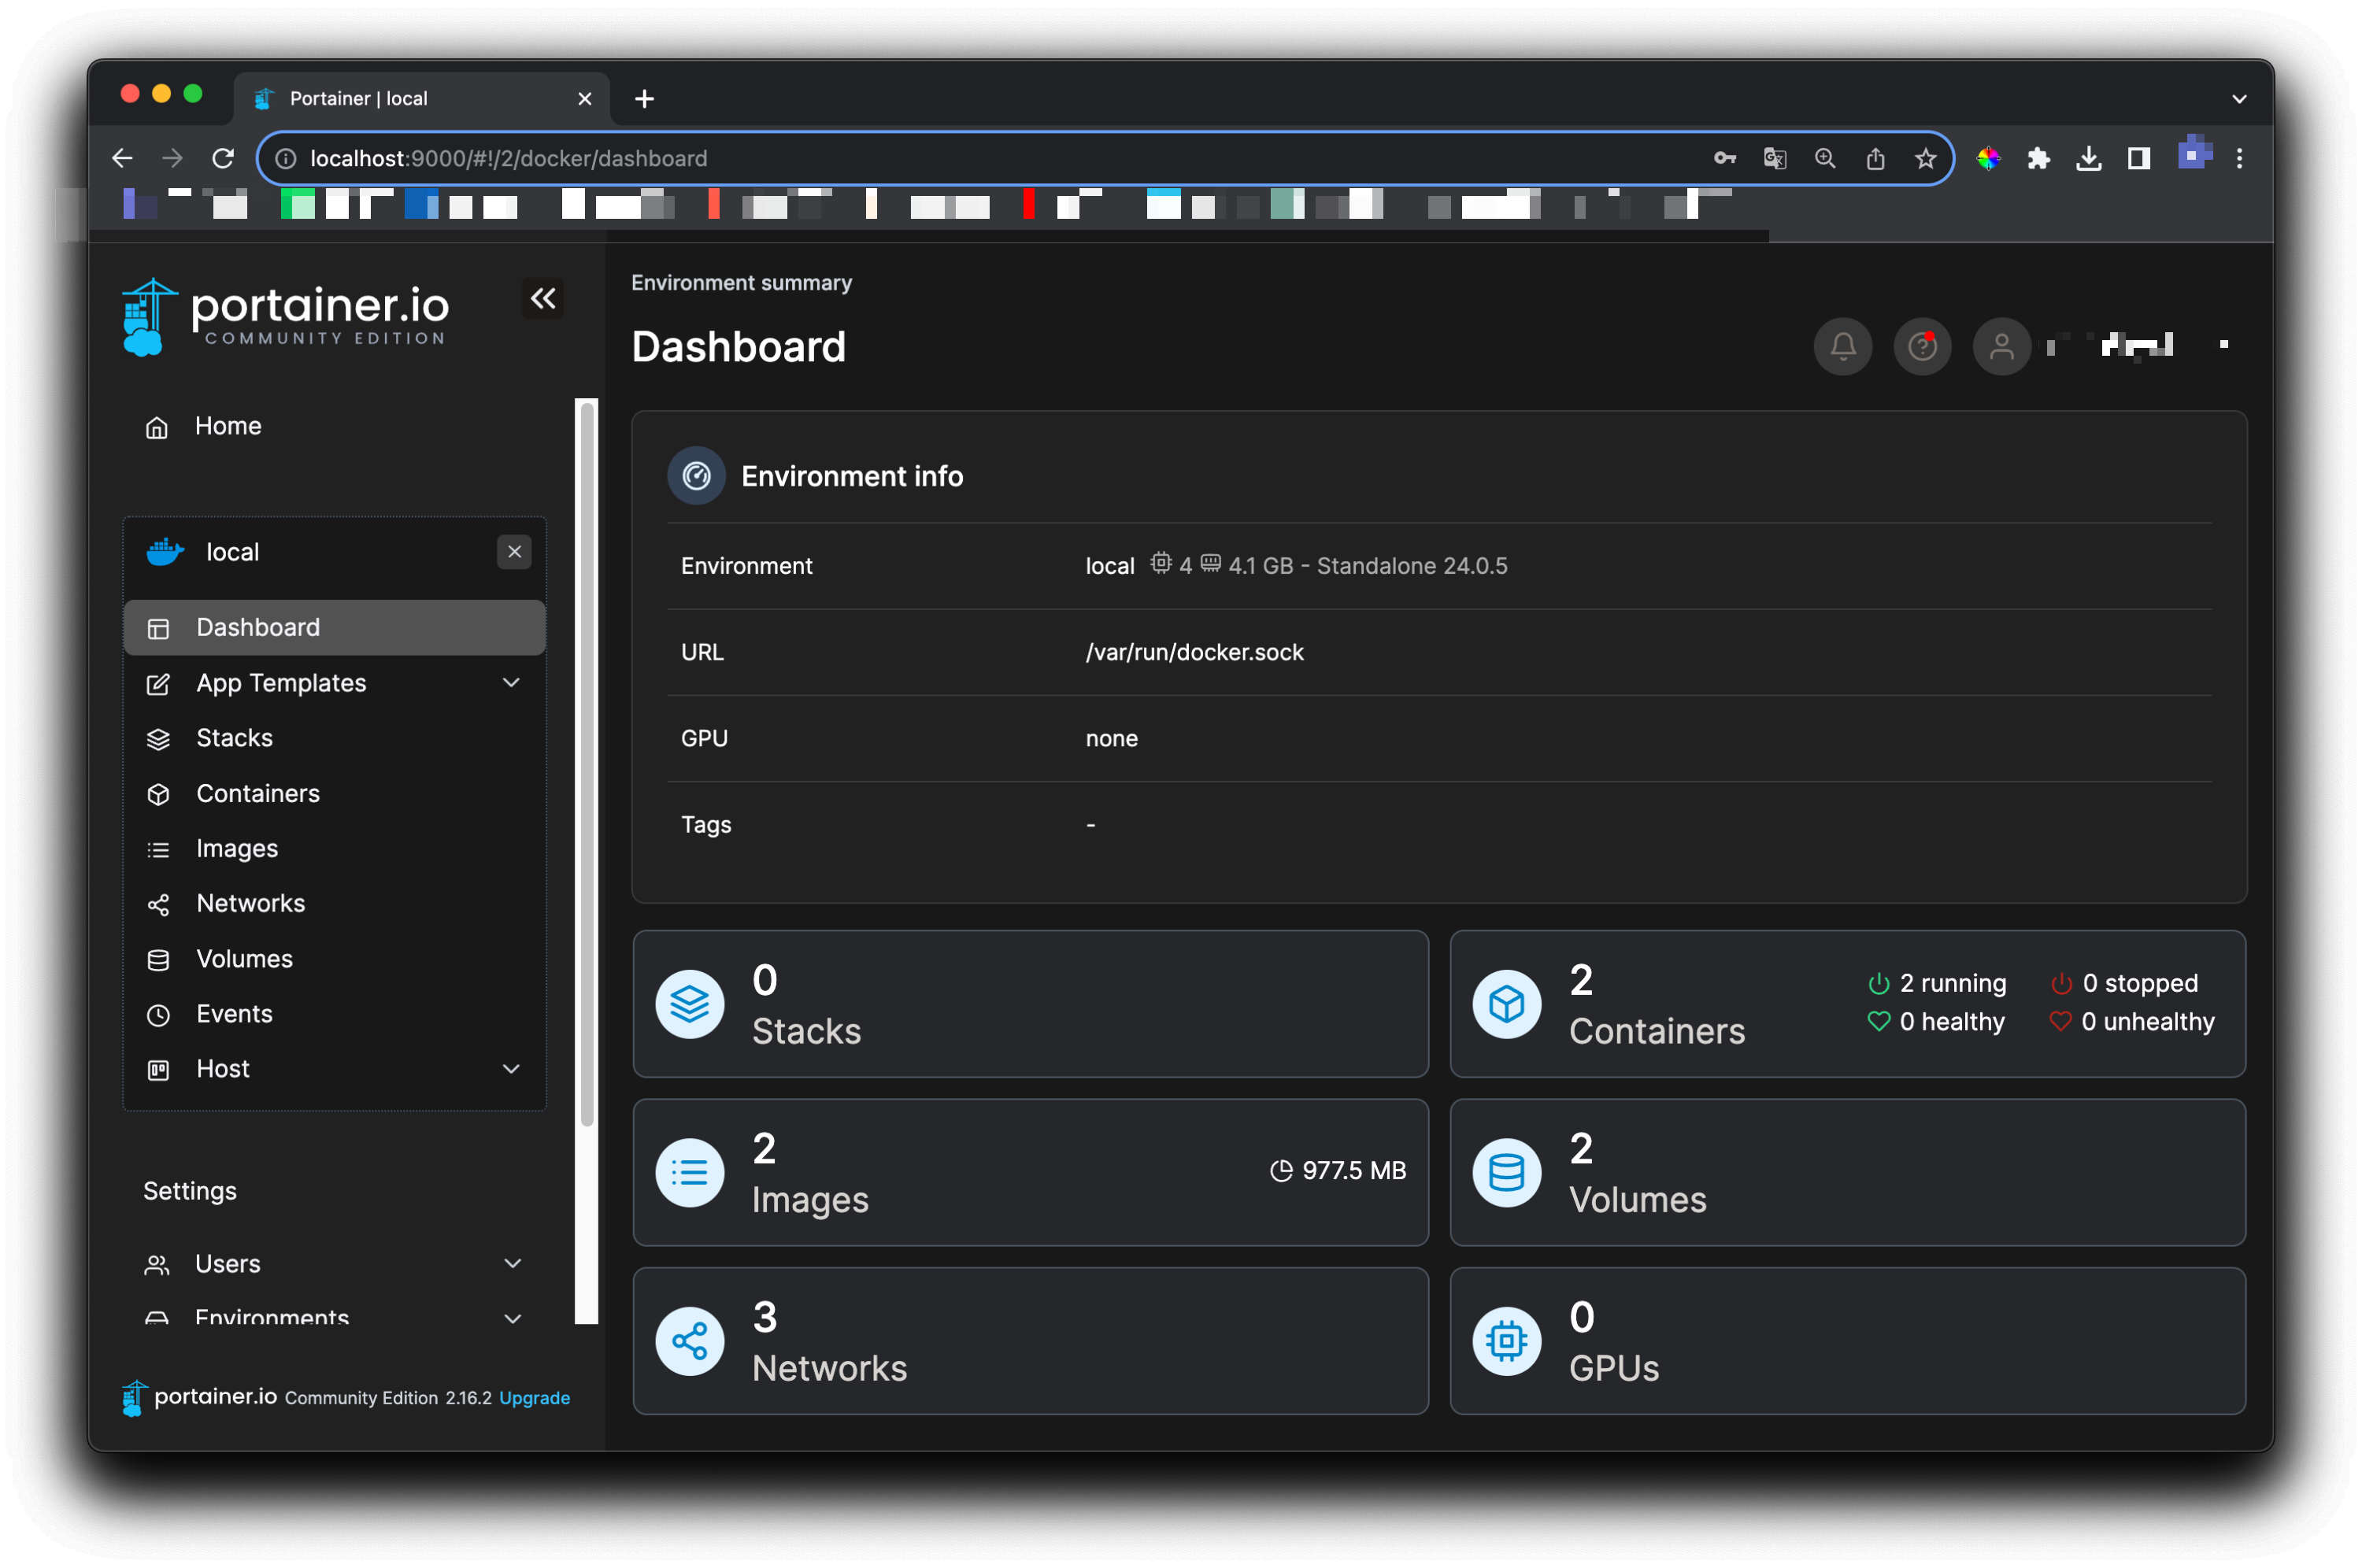This screenshot has width=2362, height=1568.
Task: Click the Containers tile cube icon
Action: 1506,1004
